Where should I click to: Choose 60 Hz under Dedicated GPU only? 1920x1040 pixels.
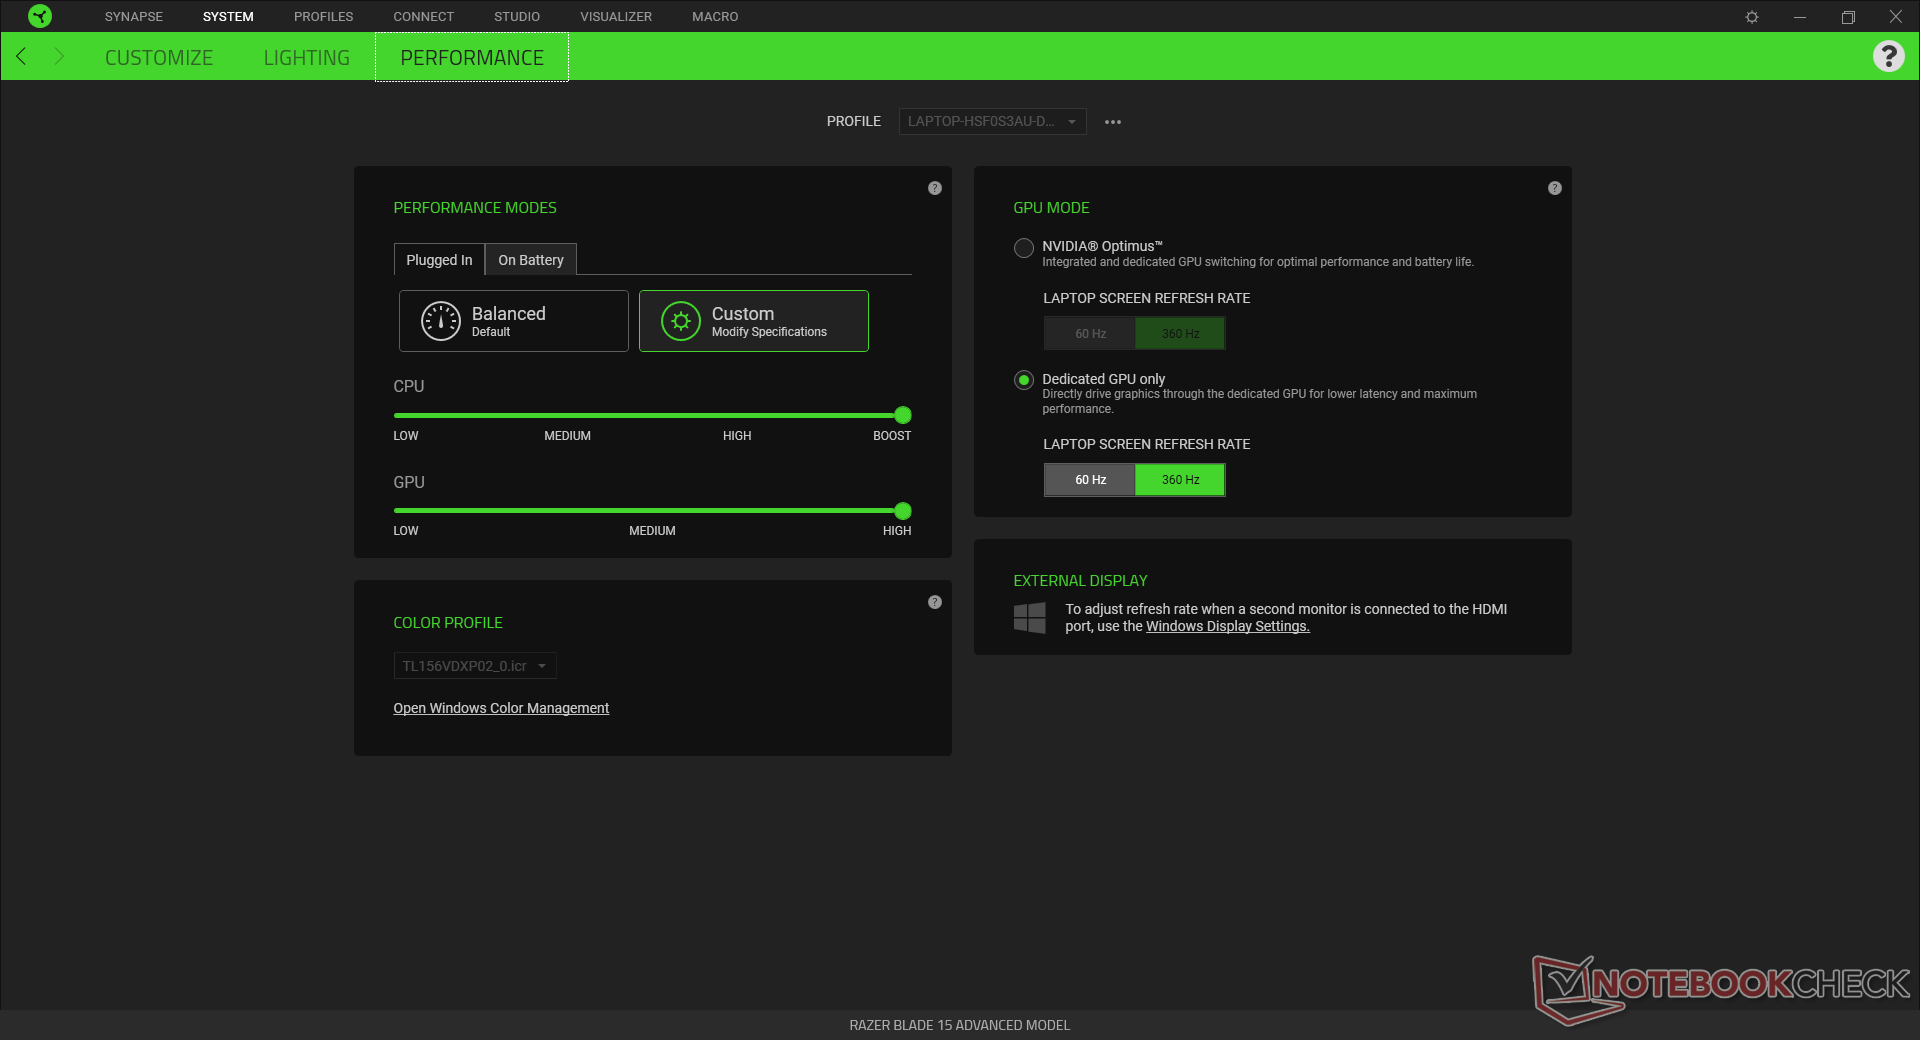pyautogui.click(x=1090, y=480)
